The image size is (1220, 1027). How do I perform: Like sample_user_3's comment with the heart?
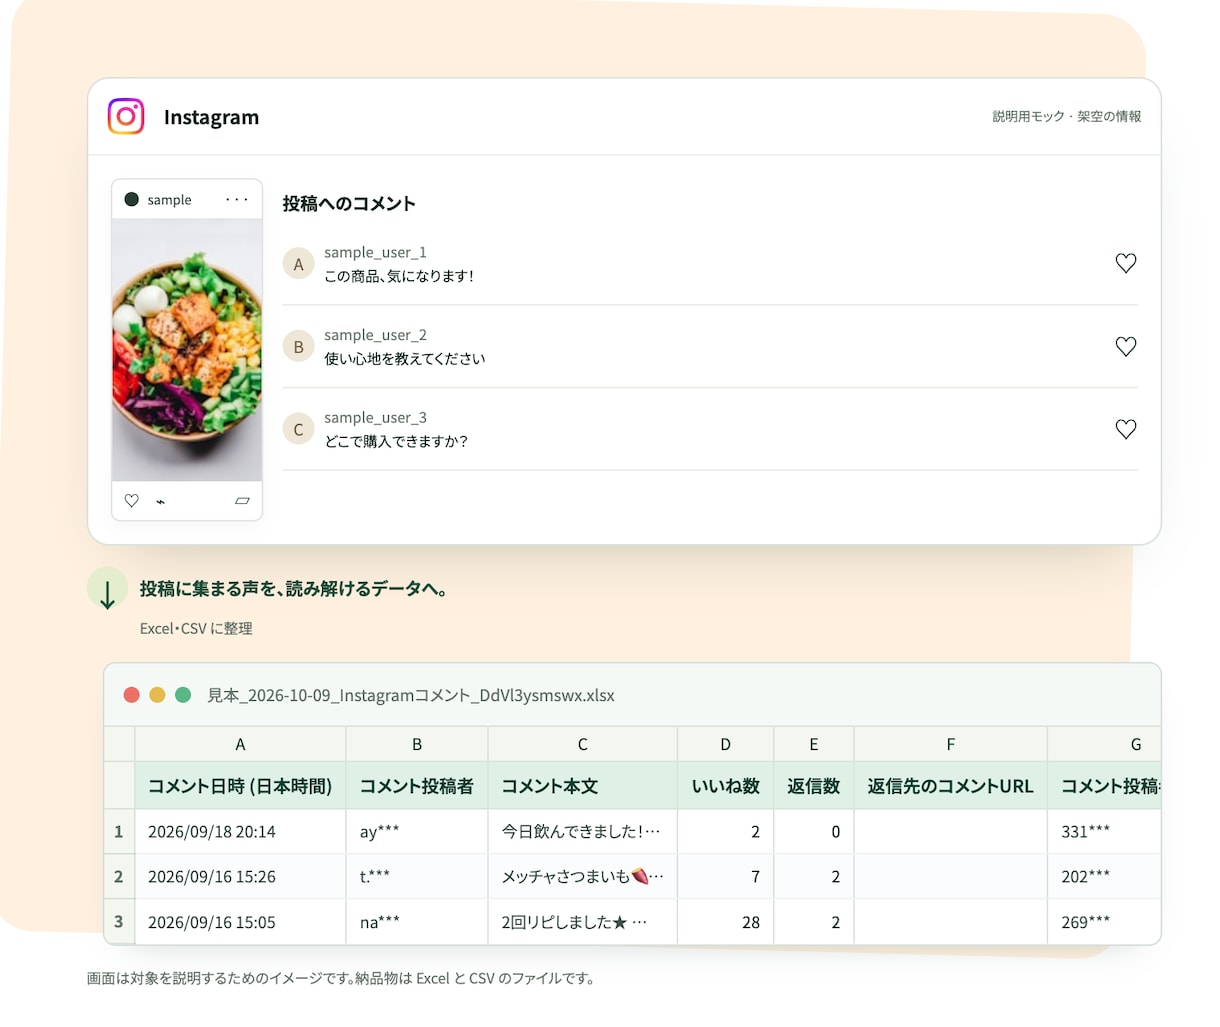click(1126, 429)
